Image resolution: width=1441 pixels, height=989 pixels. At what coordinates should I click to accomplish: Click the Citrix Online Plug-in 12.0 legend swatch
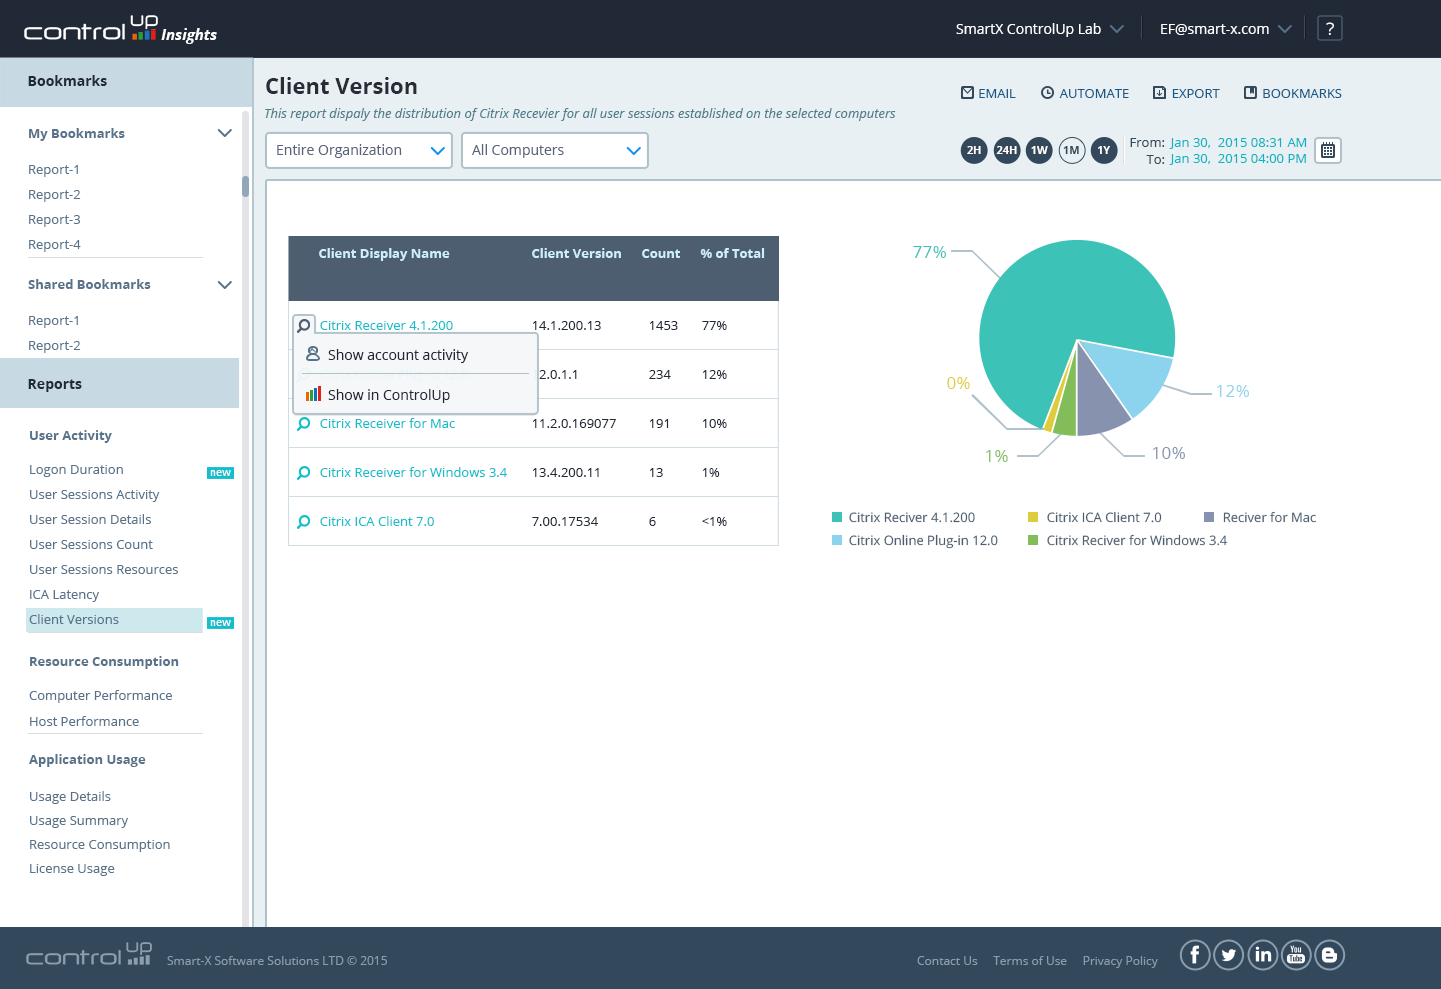pyautogui.click(x=837, y=540)
